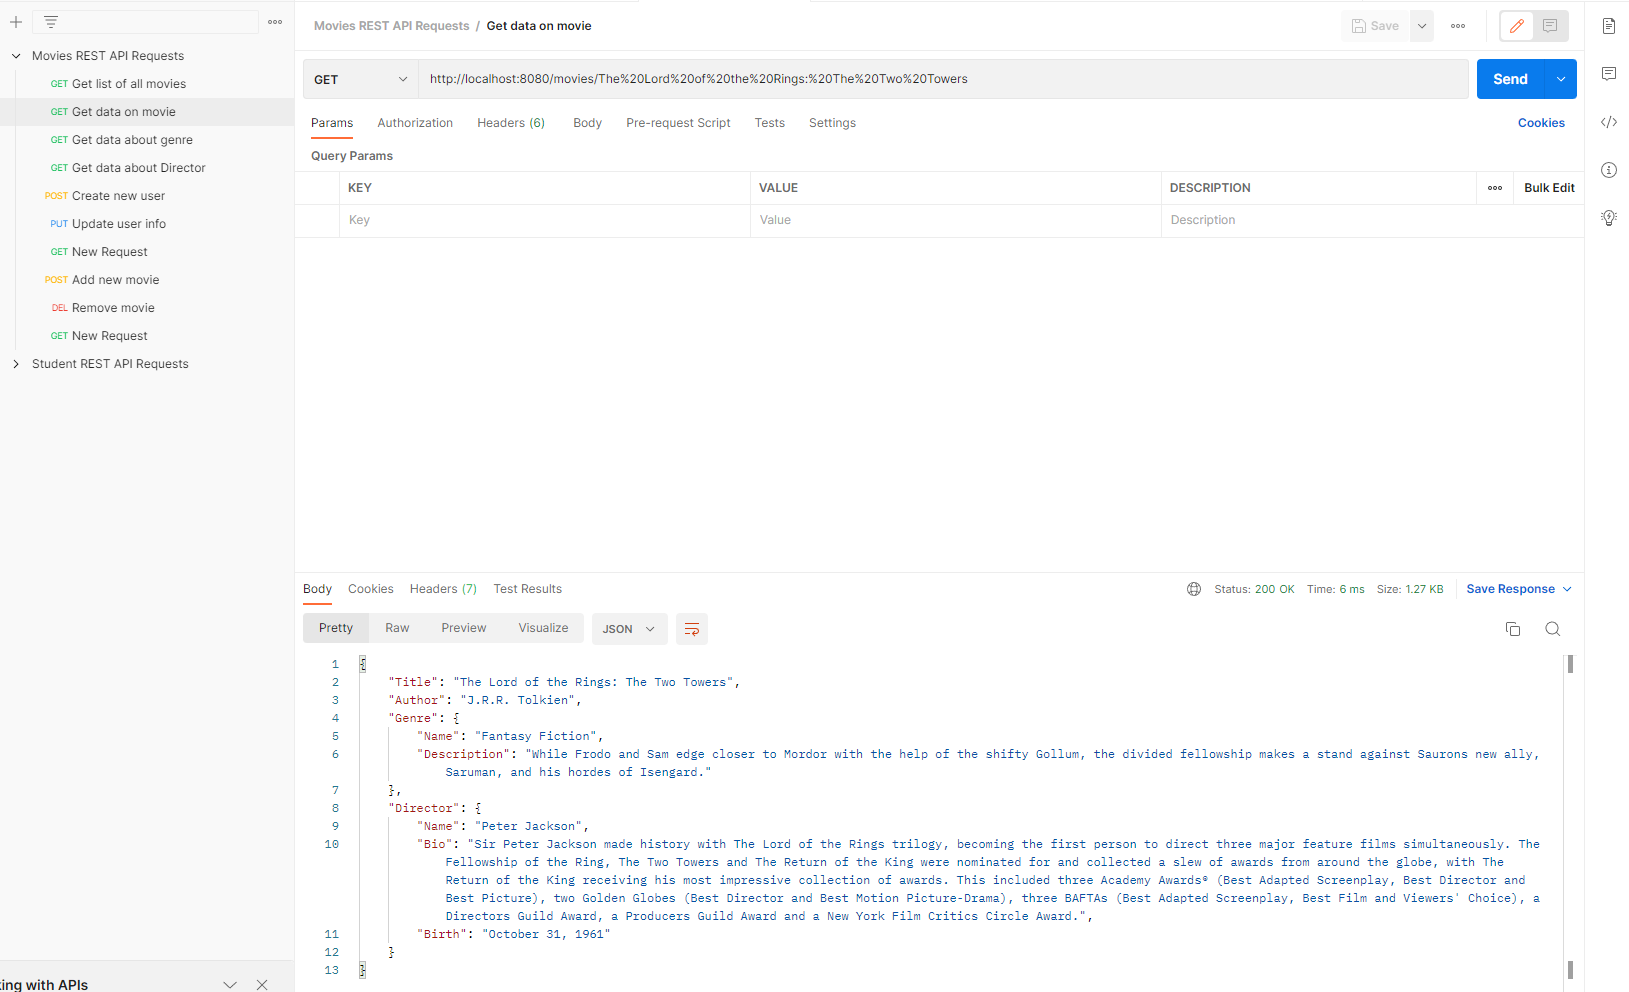The image size is (1629, 992).
Task: Collapse the bottom panel chevron
Action: [230, 985]
